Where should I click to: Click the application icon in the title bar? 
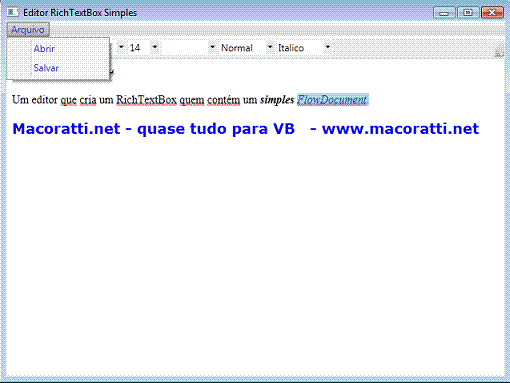[13, 13]
